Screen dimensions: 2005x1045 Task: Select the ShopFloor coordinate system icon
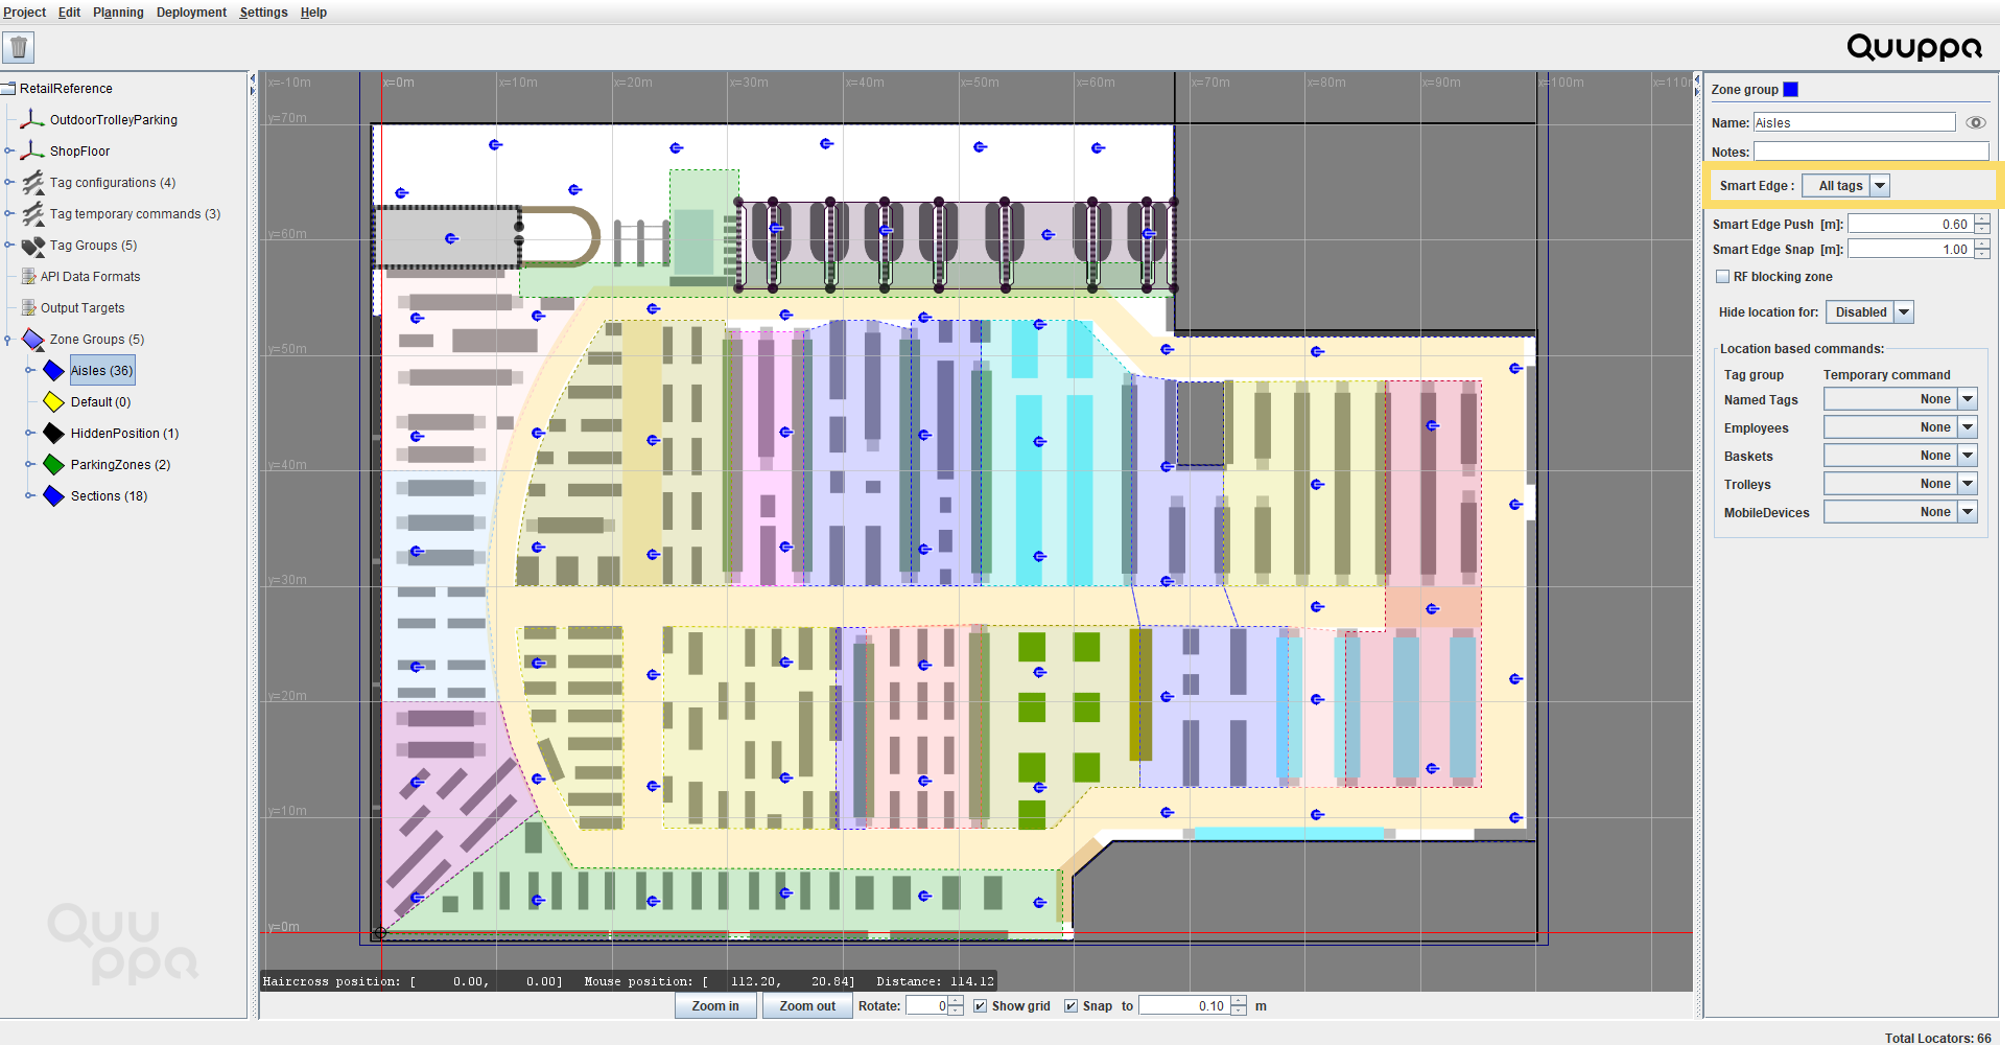pyautogui.click(x=32, y=151)
